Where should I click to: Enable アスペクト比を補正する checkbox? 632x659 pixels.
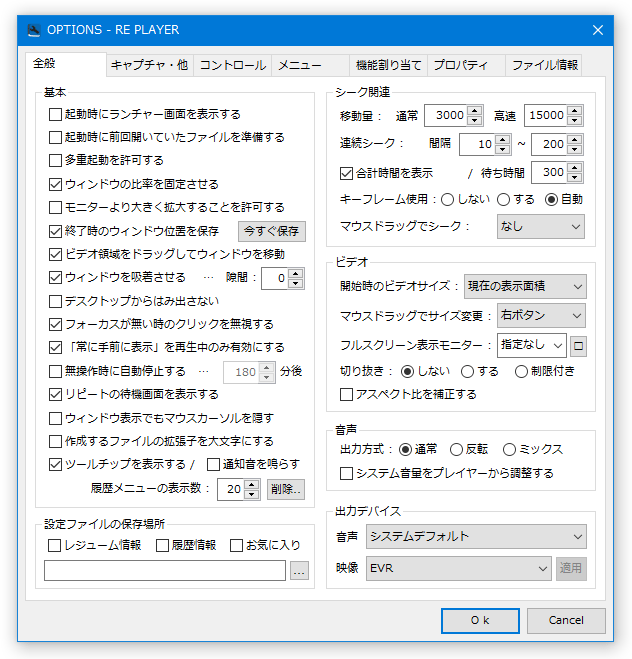point(346,394)
